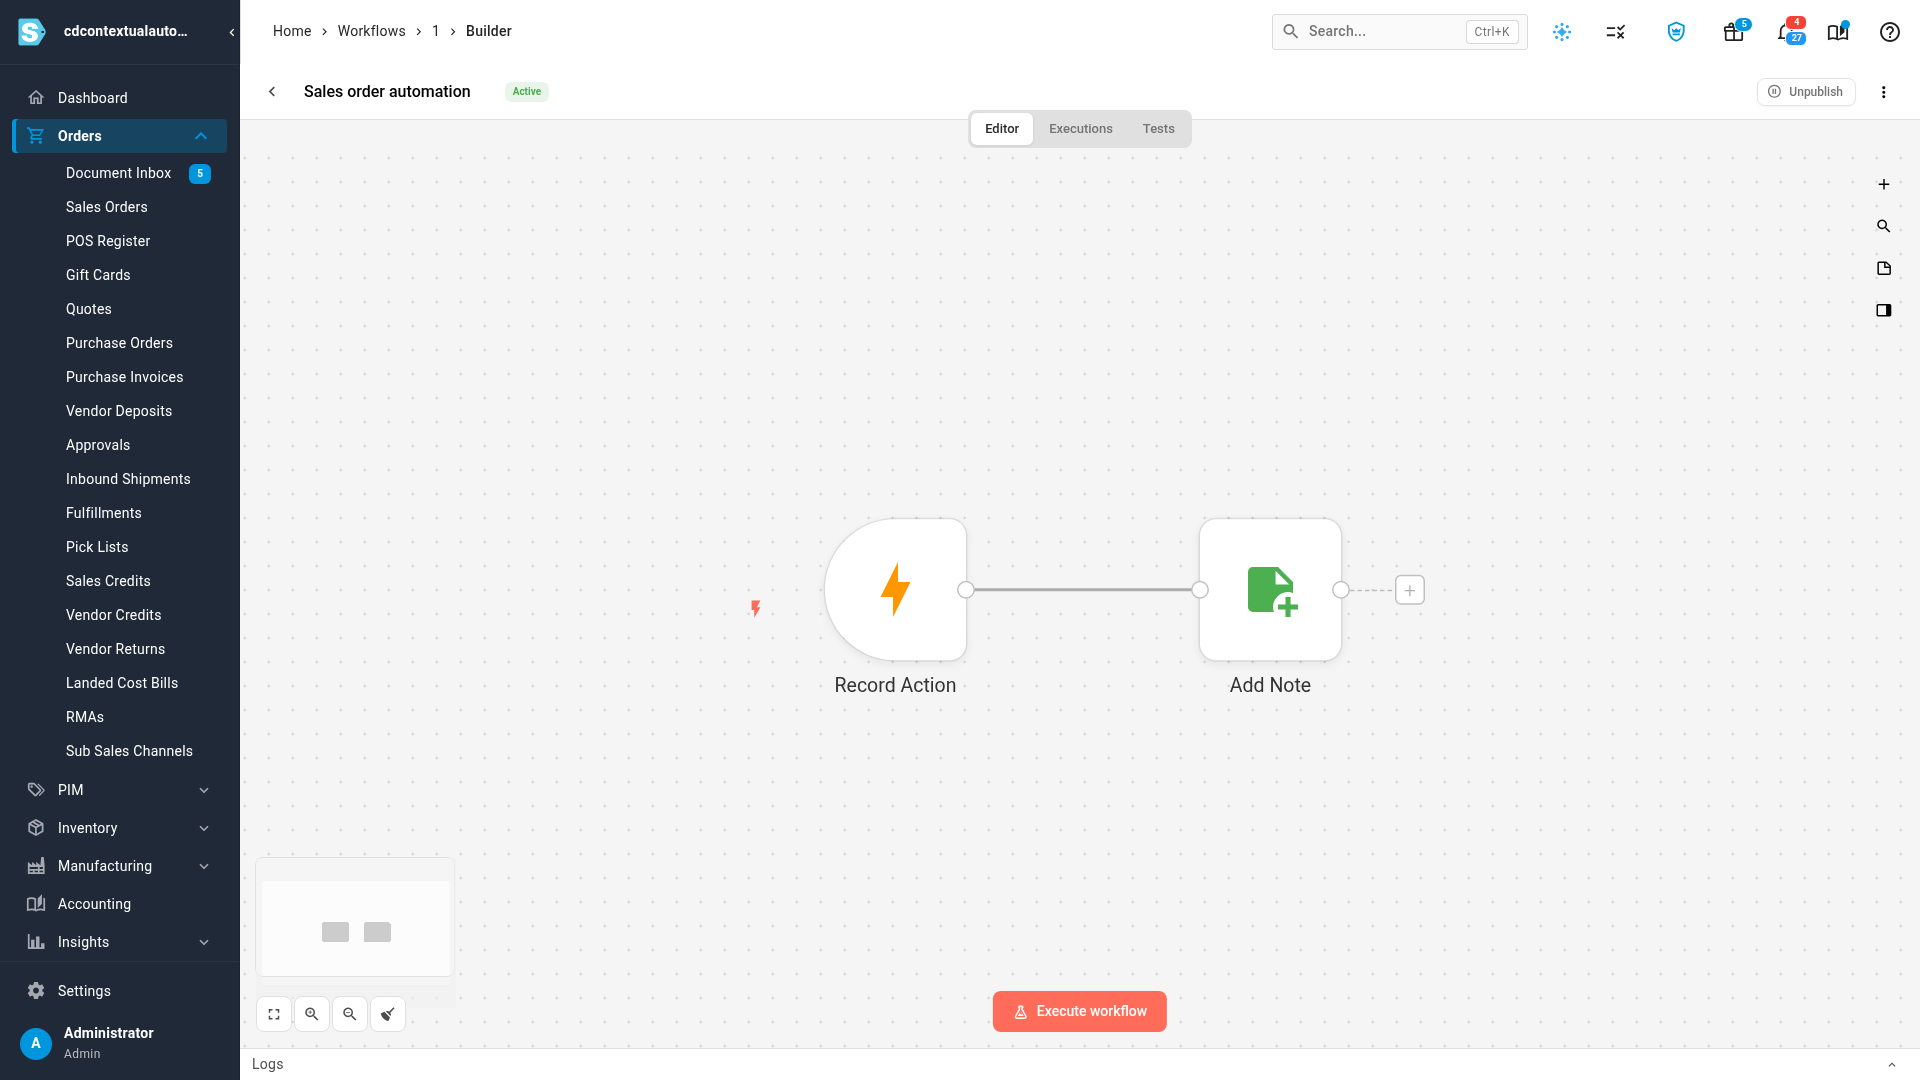Go back with the arrow beside workflow title
The height and width of the screenshot is (1080, 1920).
272,91
